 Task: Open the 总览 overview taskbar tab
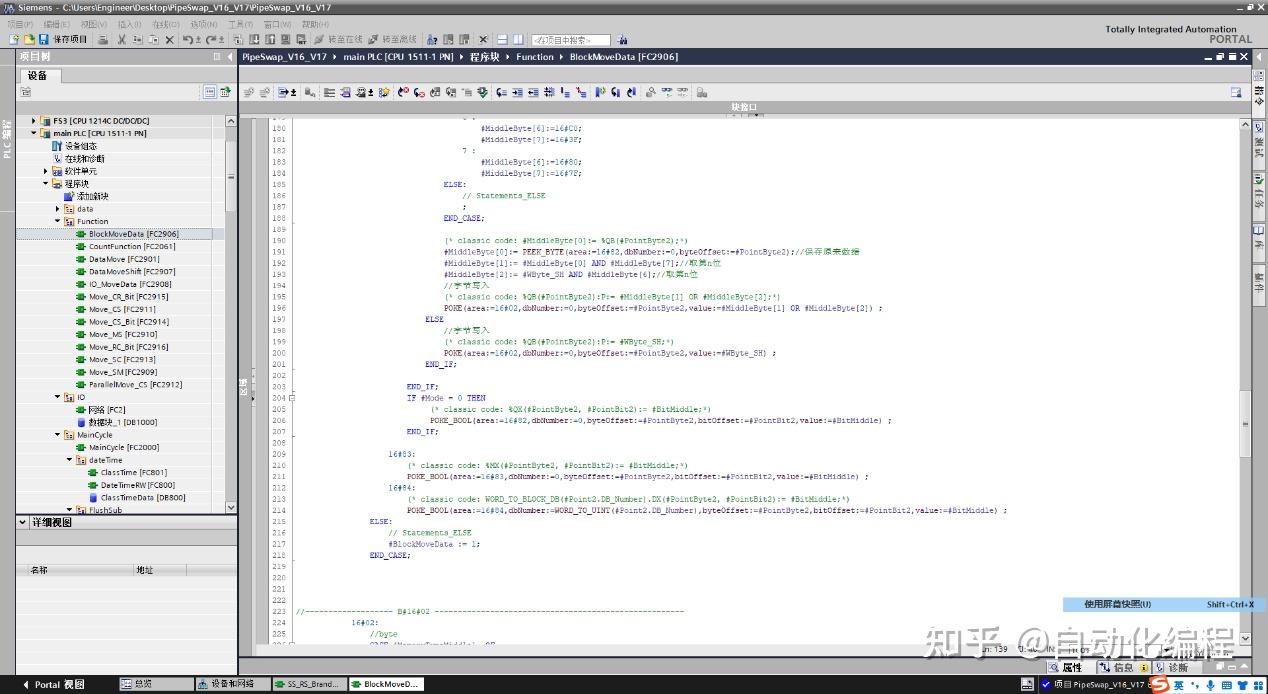point(155,684)
